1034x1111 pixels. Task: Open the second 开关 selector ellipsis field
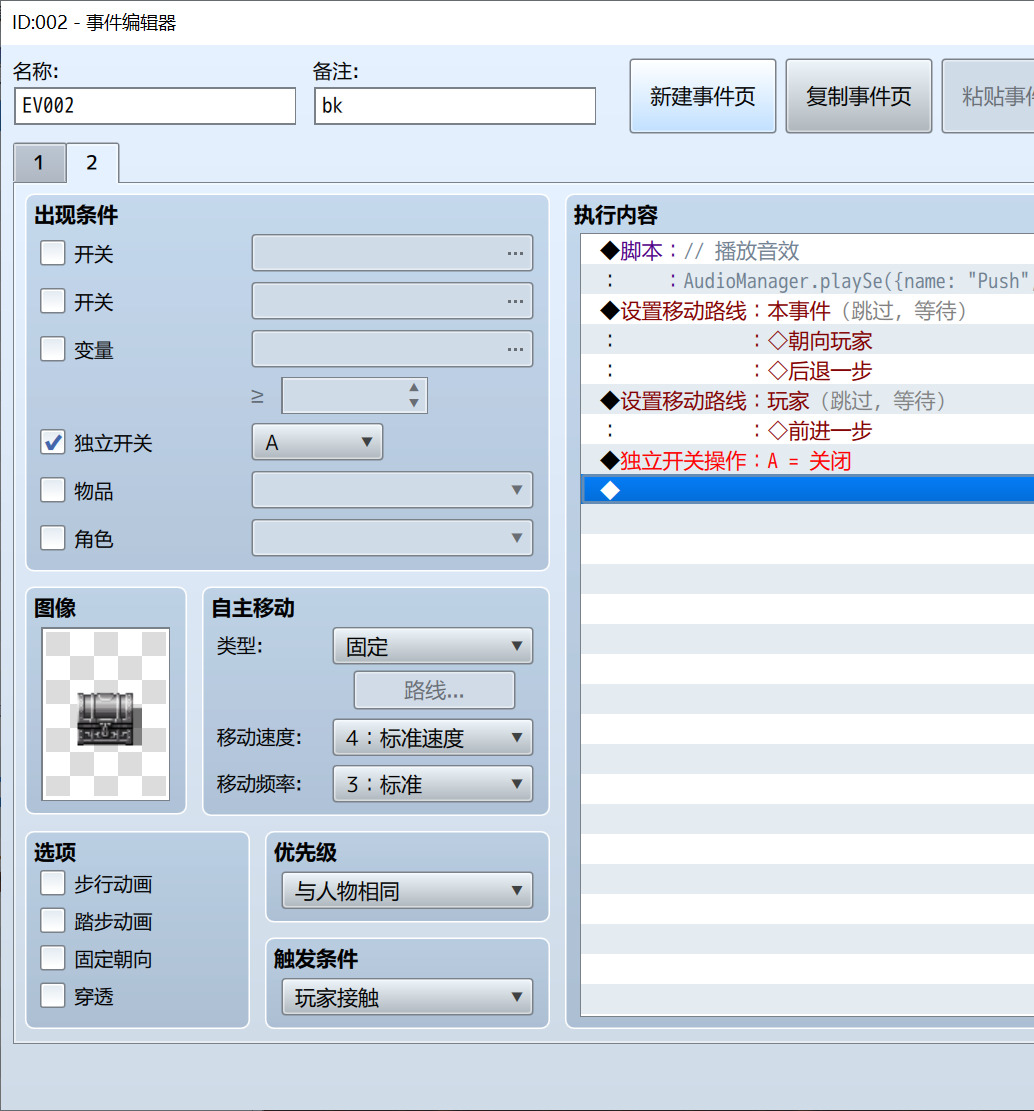(x=392, y=301)
